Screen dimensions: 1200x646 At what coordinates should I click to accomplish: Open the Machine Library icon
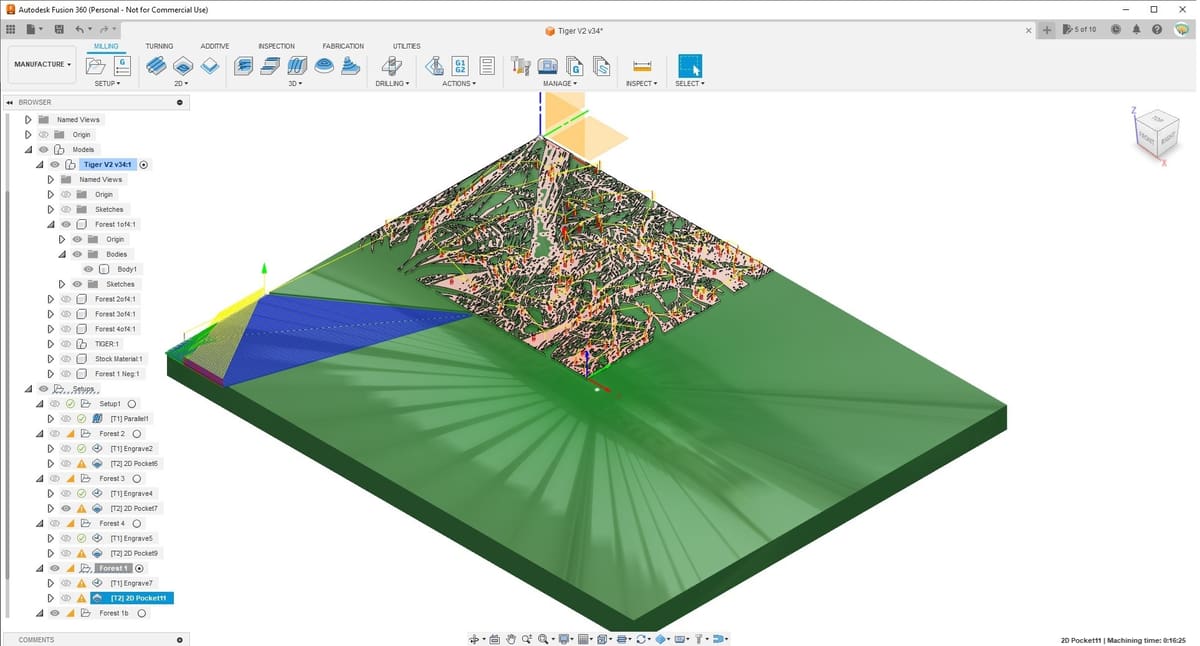point(548,66)
